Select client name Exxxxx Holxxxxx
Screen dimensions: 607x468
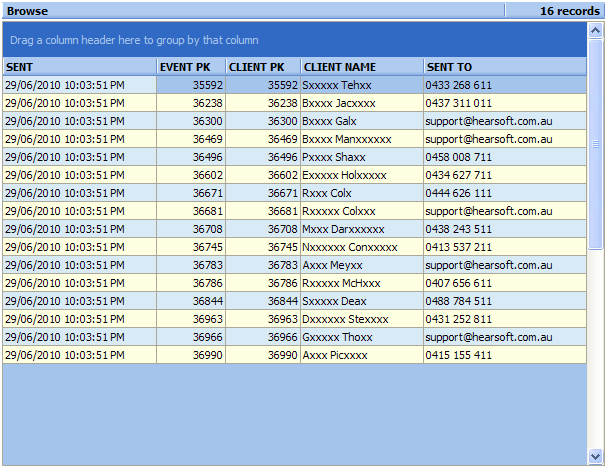tap(344, 175)
